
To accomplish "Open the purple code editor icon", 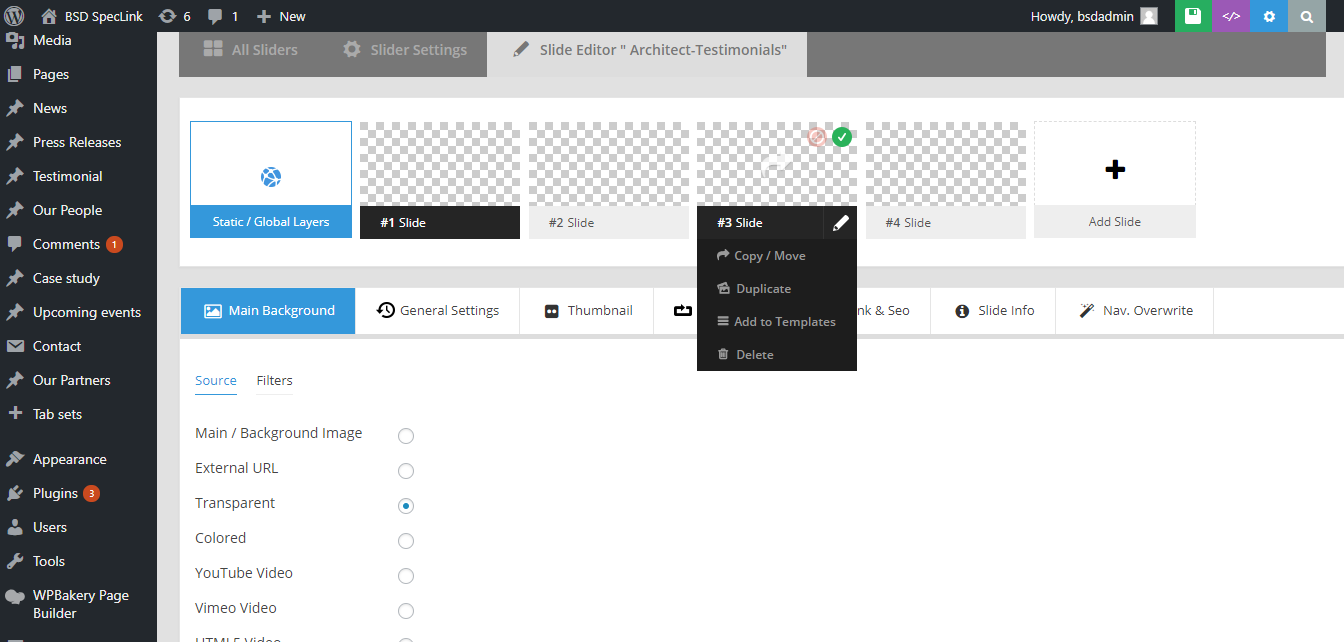I will click(1231, 16).
